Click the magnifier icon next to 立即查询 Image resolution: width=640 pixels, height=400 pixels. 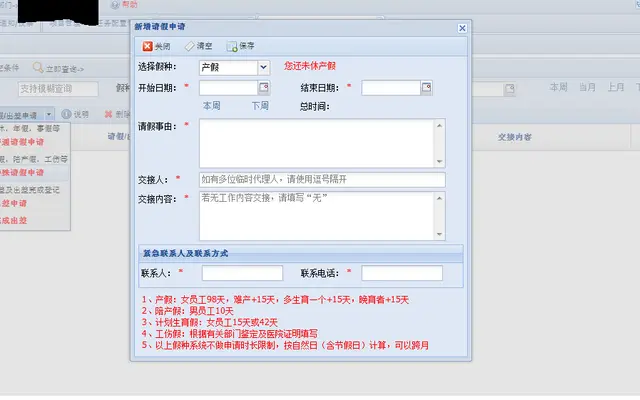[x=38, y=67]
